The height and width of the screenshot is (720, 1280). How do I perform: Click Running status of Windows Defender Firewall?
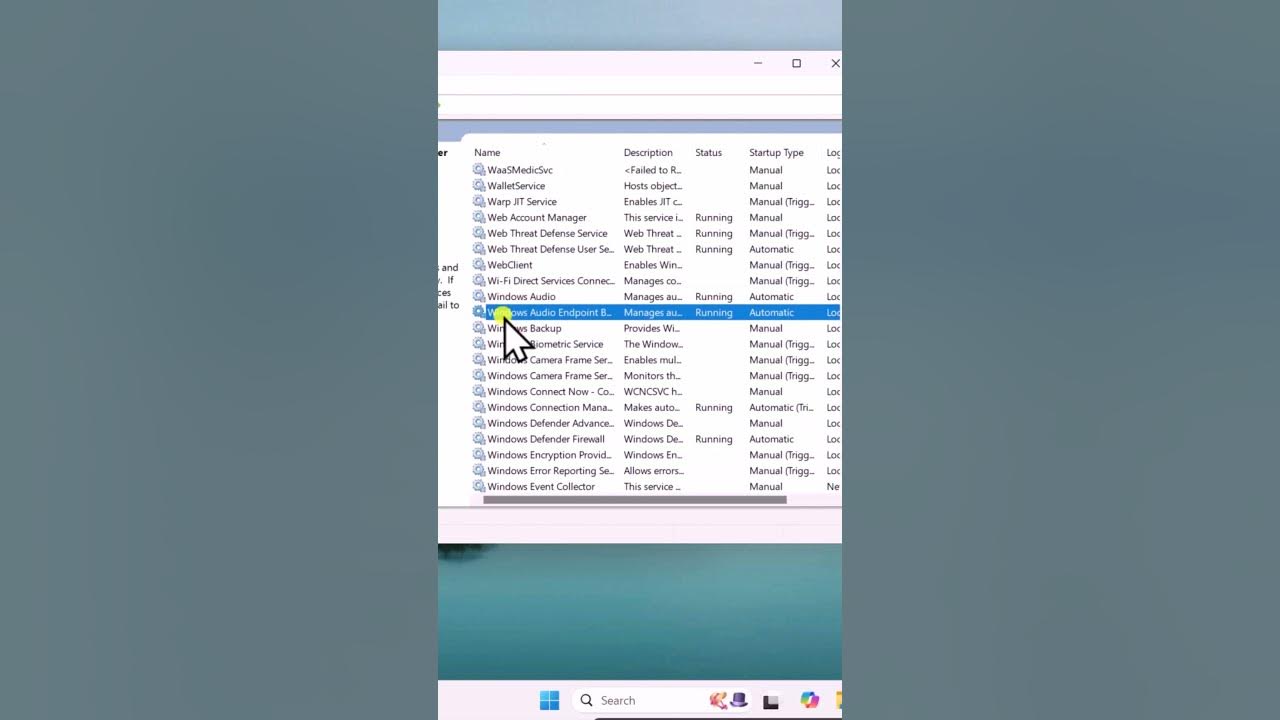[x=714, y=440]
